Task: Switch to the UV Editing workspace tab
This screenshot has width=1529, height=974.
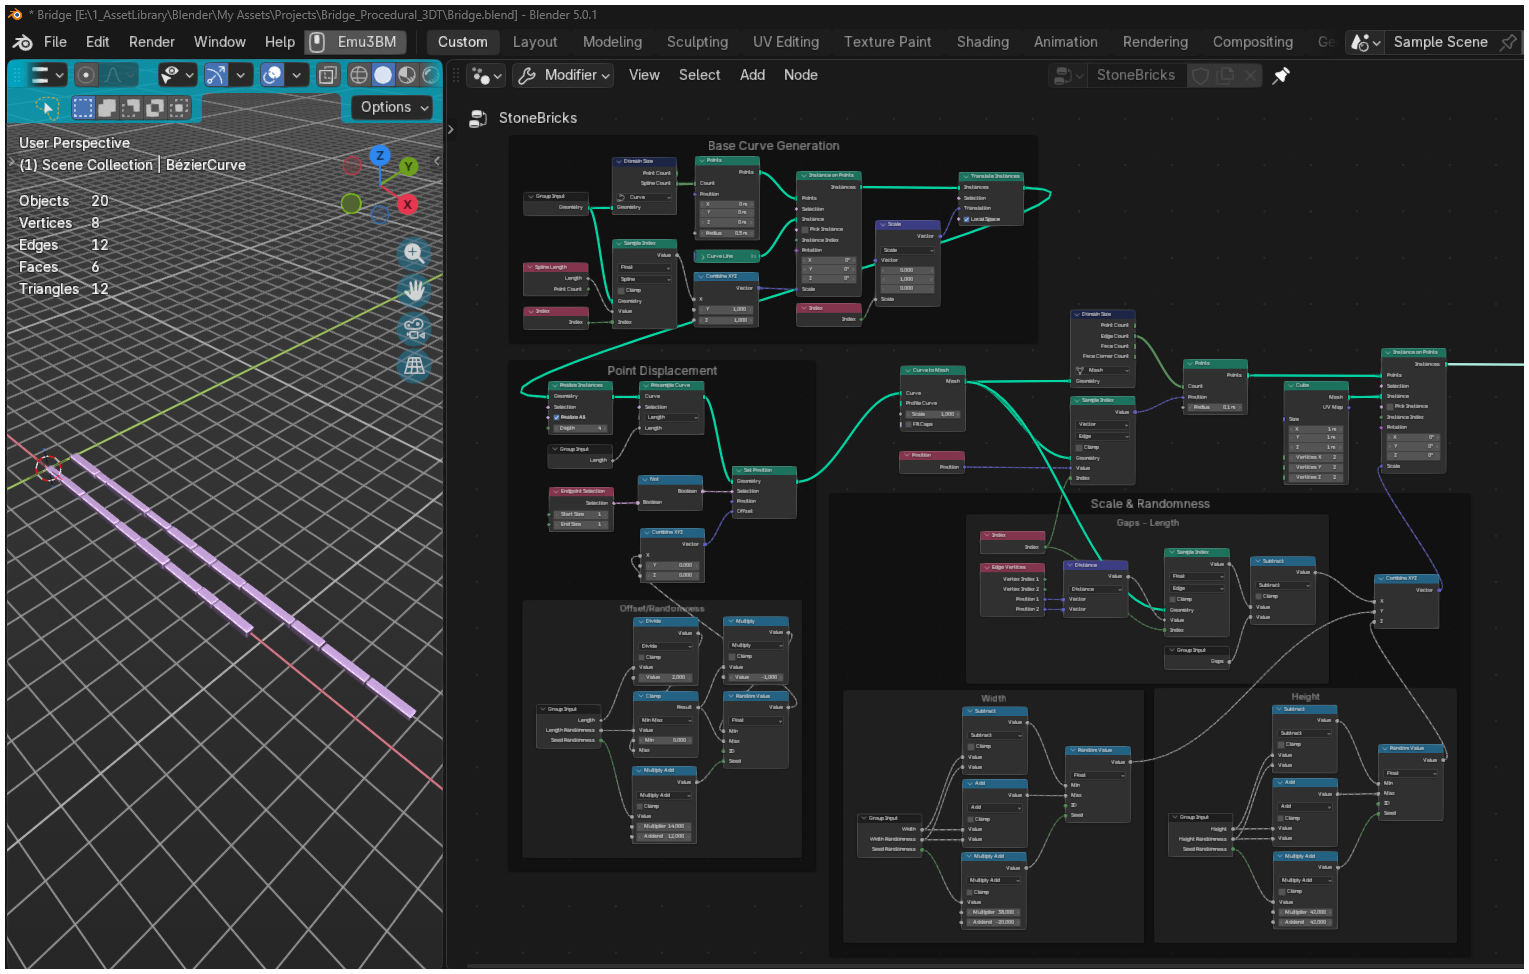Action: point(786,42)
